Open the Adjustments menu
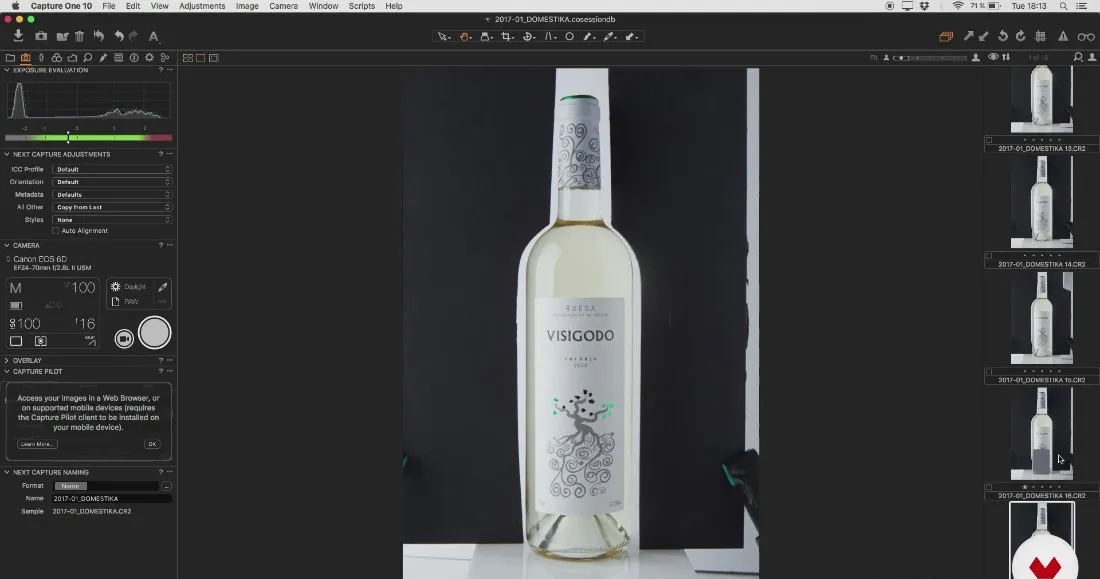Screen dimensions: 1100x579 pos(202,6)
